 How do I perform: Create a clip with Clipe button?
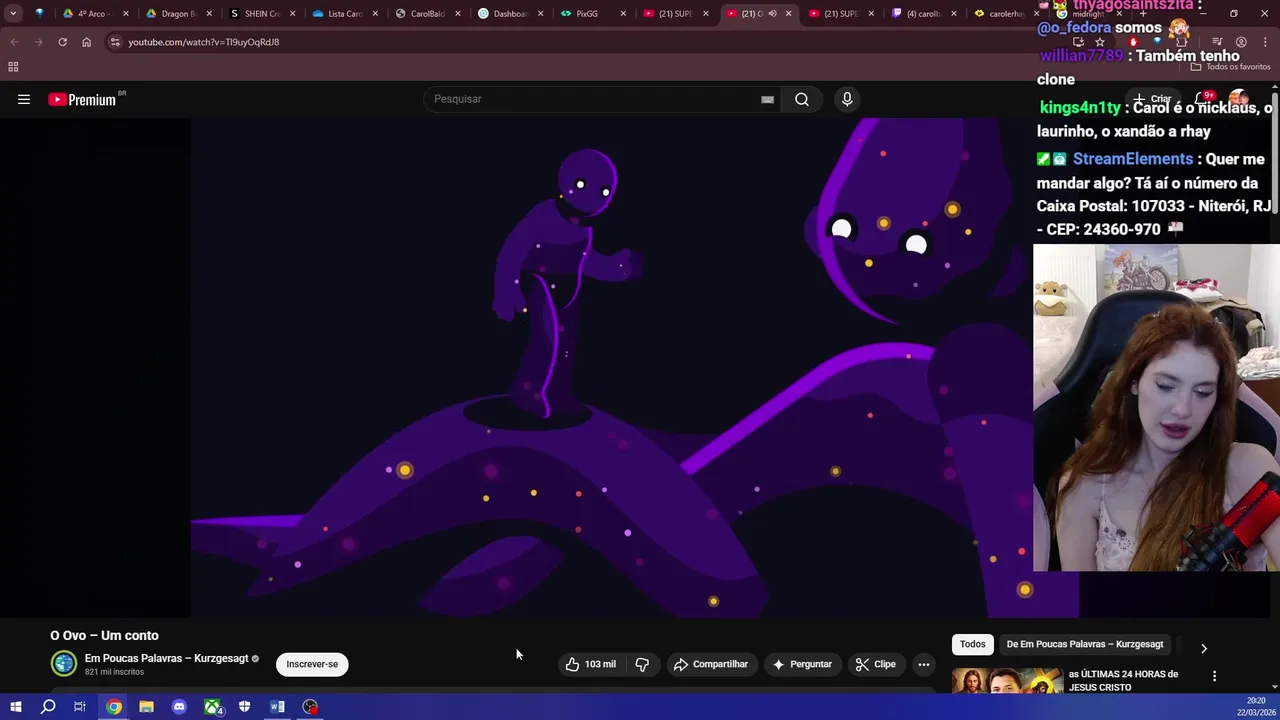[876, 664]
